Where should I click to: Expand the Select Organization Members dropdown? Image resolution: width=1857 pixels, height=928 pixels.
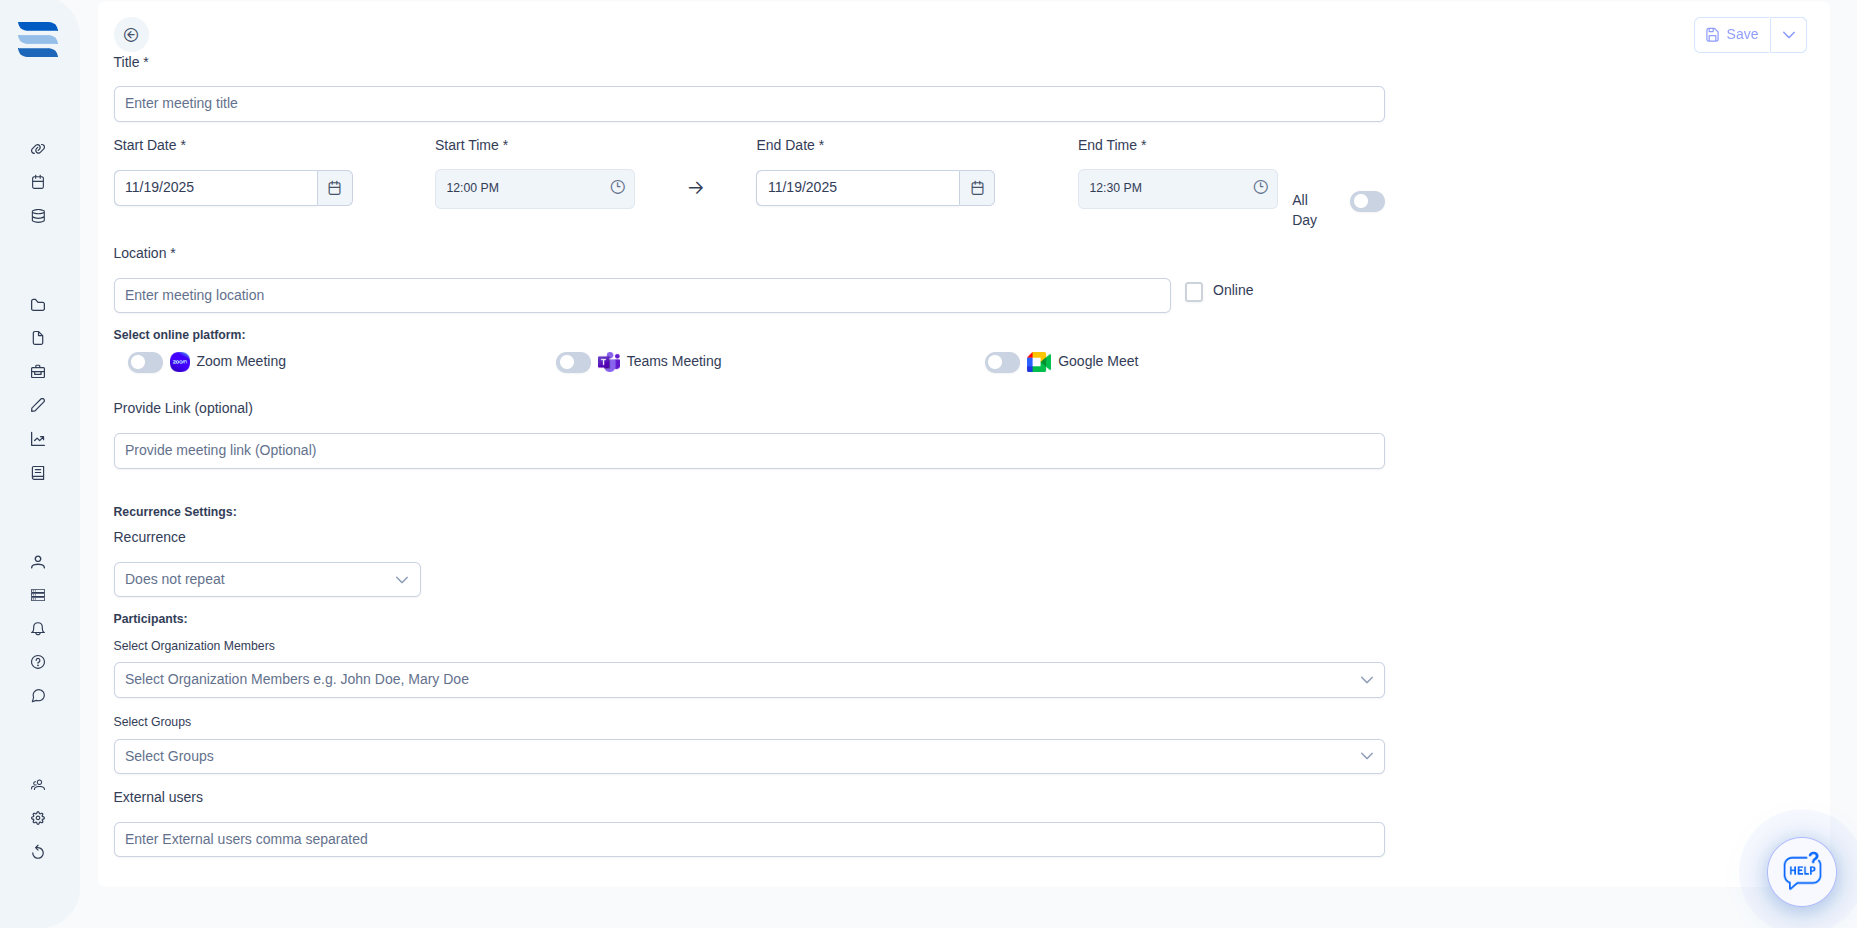click(x=748, y=680)
